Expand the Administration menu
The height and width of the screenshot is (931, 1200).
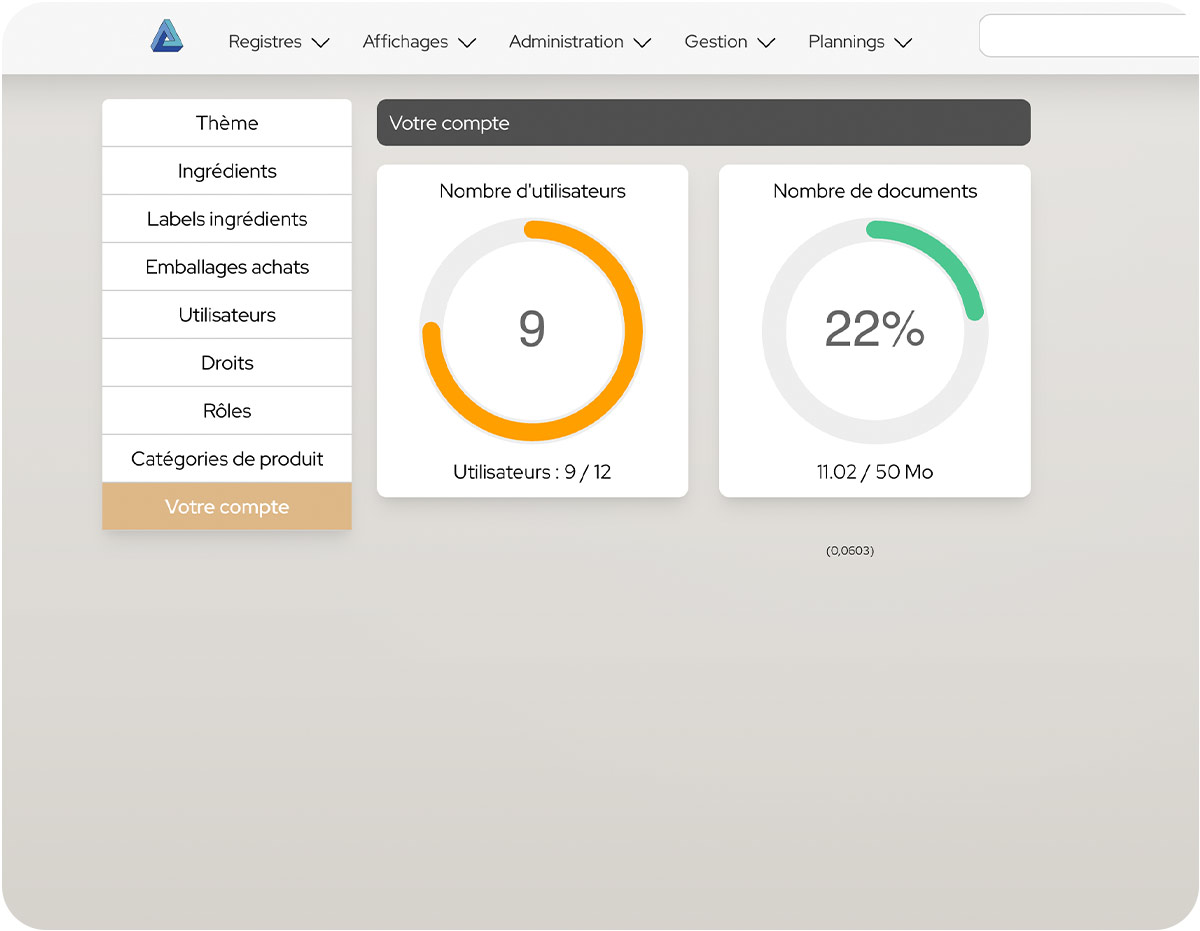click(579, 42)
